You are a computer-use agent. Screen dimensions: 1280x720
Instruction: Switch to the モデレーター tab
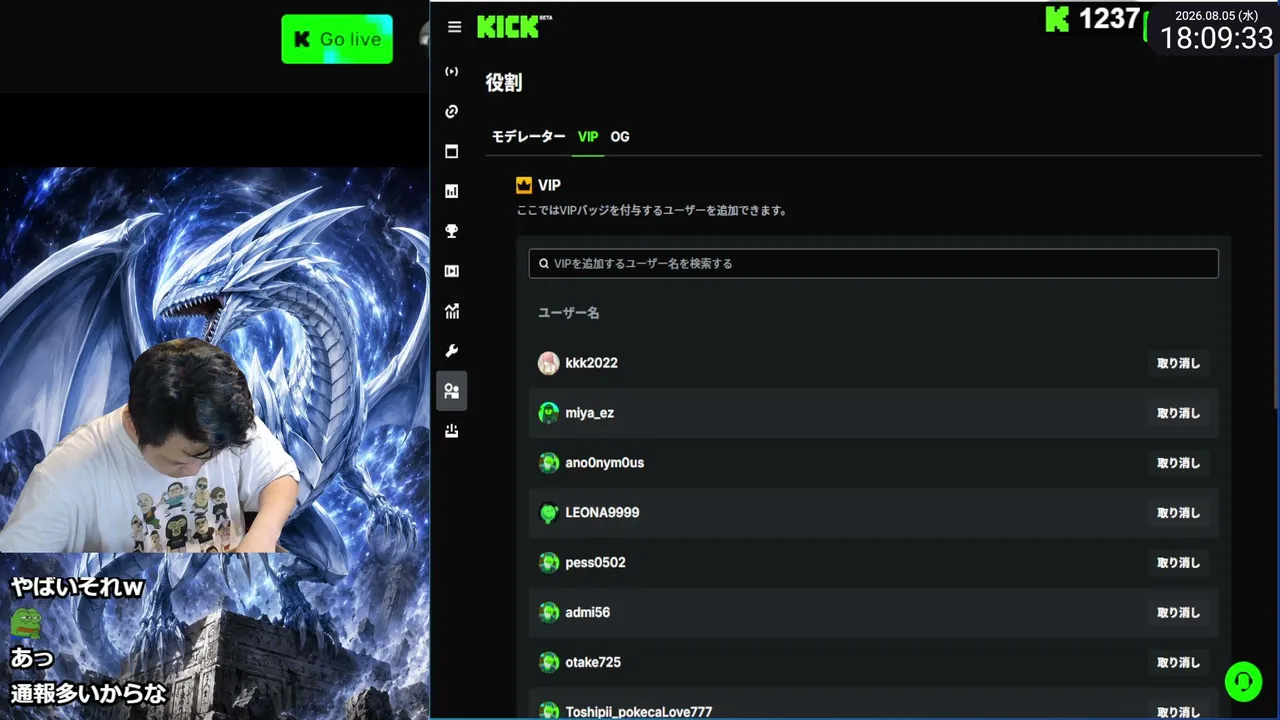point(528,137)
